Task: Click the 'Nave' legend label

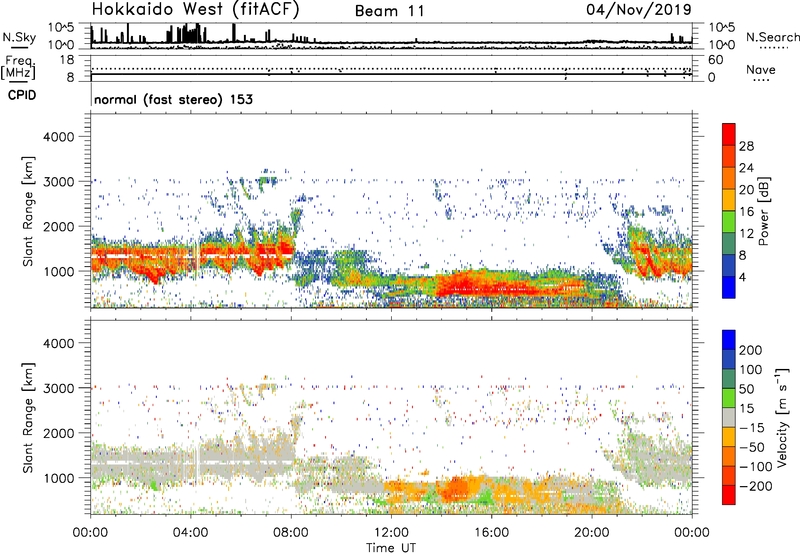Action: (x=761, y=69)
